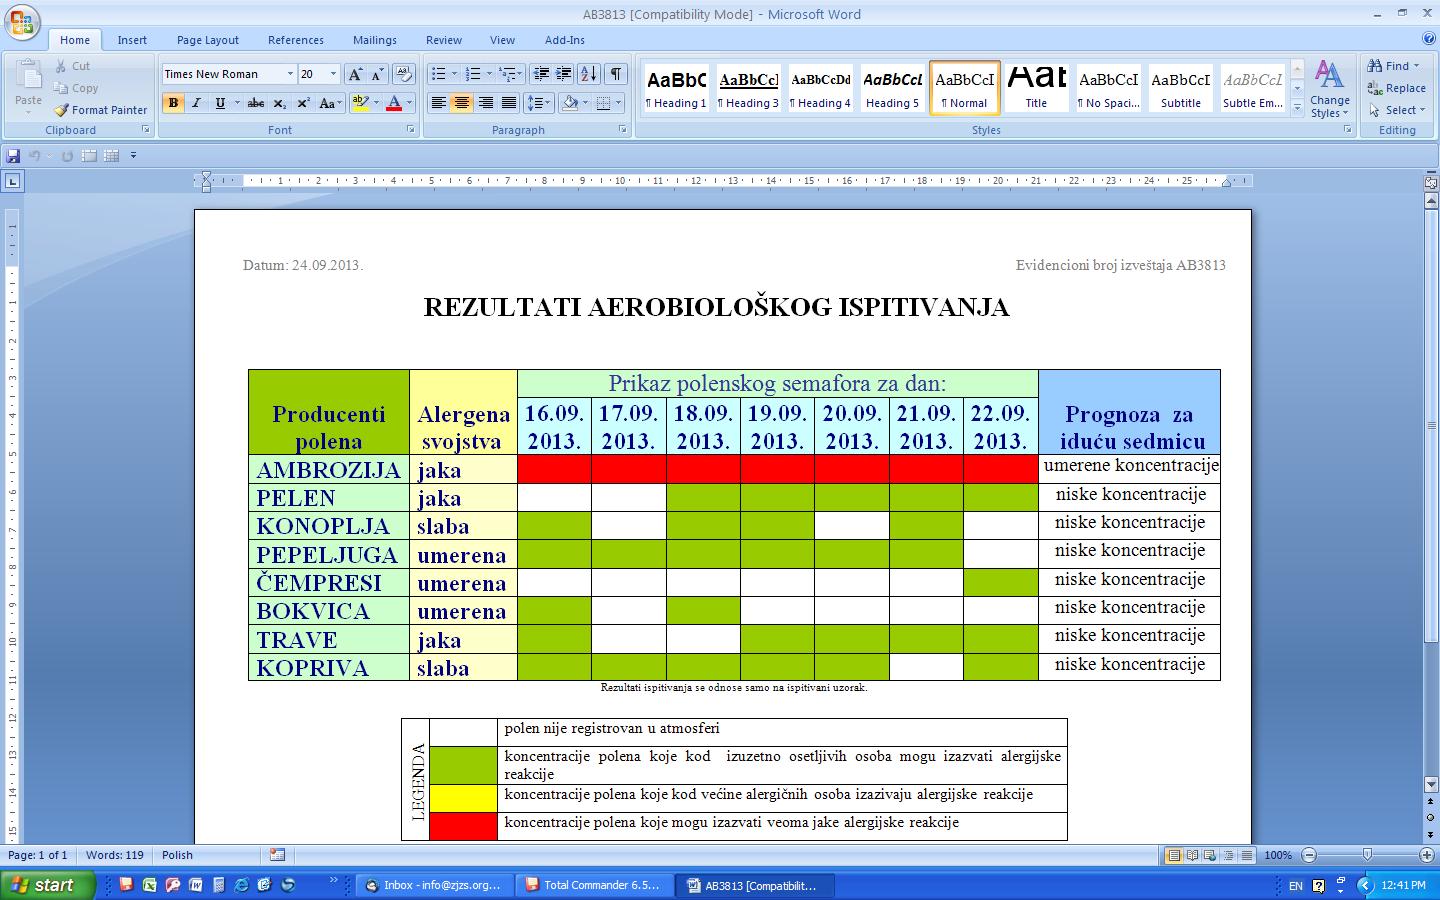The image size is (1440, 900).
Task: Toggle Bold formatting off
Action: tap(173, 103)
